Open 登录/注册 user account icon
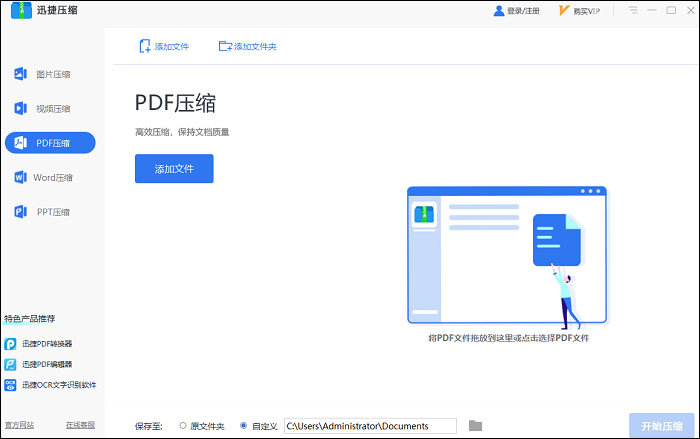This screenshot has height=439, width=700. point(499,11)
